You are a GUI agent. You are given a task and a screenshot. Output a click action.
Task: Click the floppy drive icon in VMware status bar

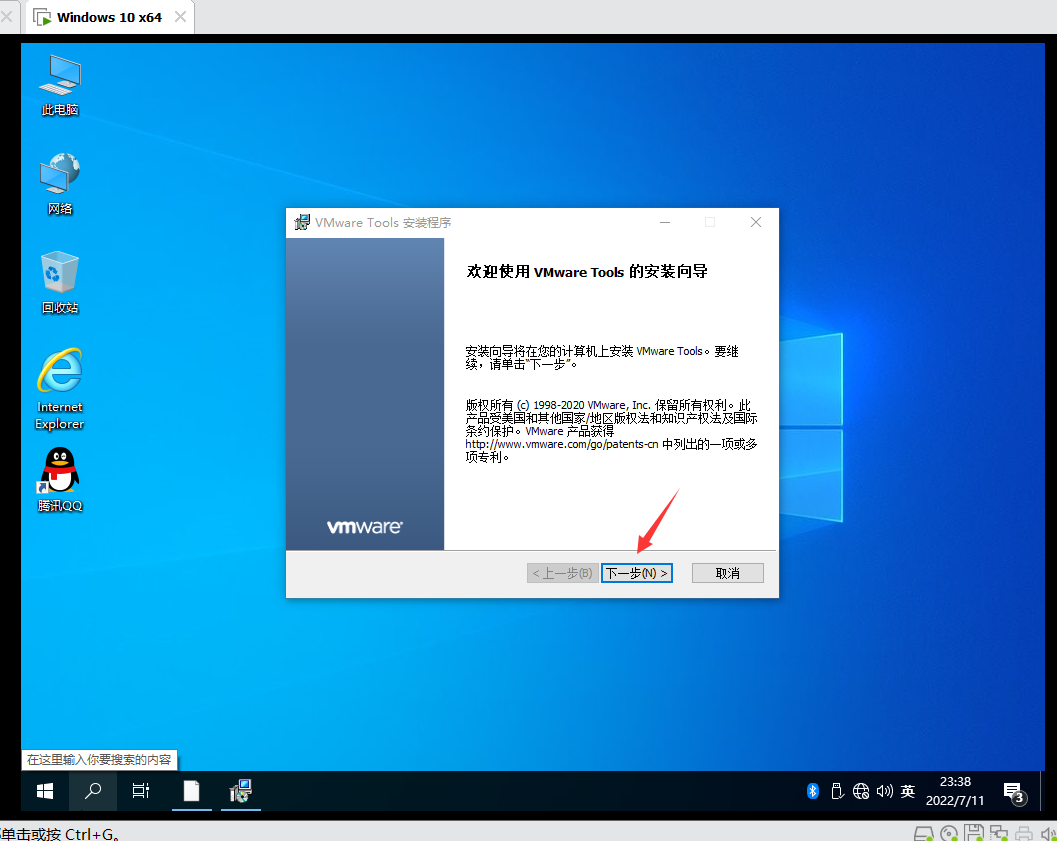(x=973, y=833)
